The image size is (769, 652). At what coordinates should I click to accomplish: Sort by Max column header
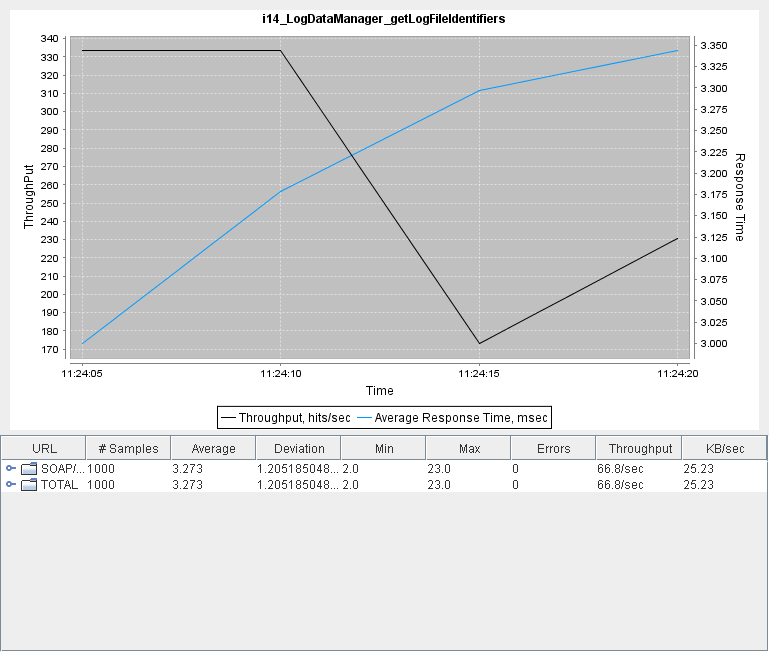point(468,448)
